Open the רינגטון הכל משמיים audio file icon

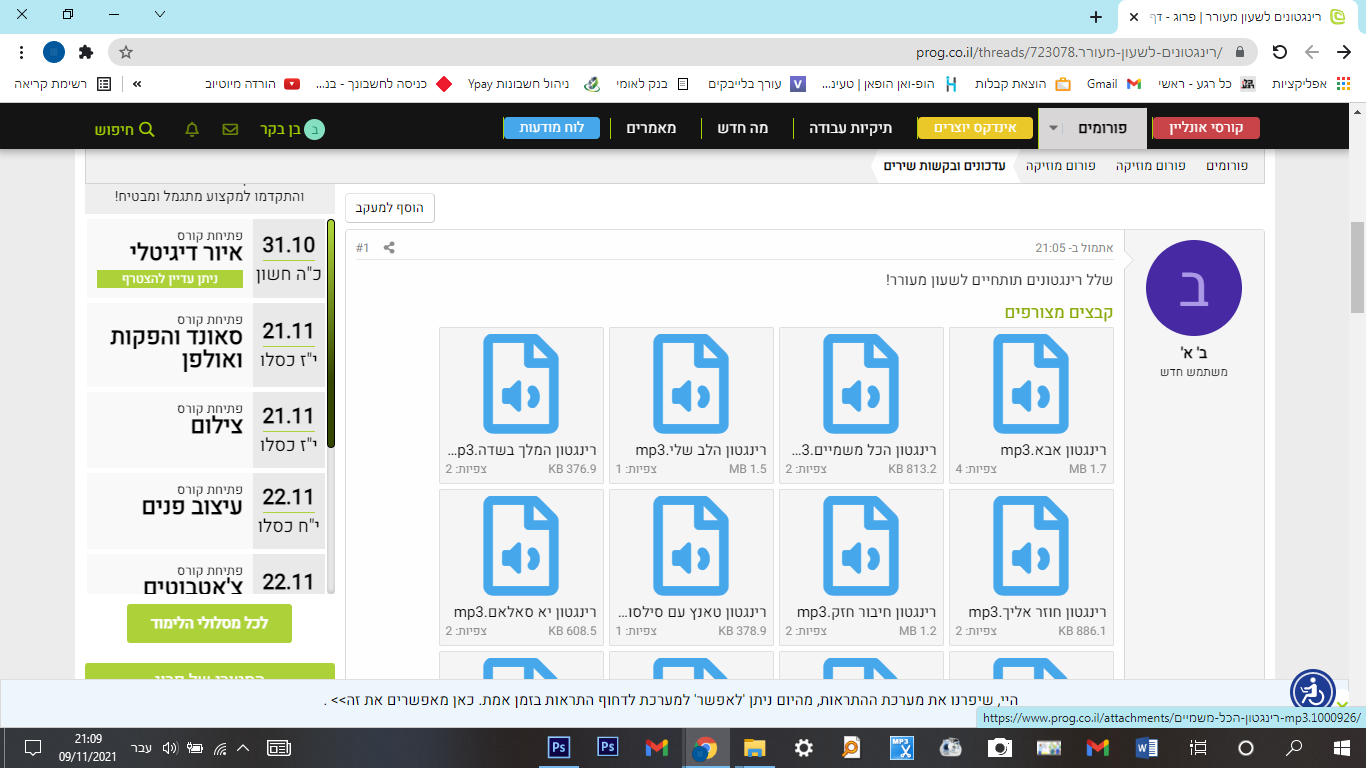point(860,384)
